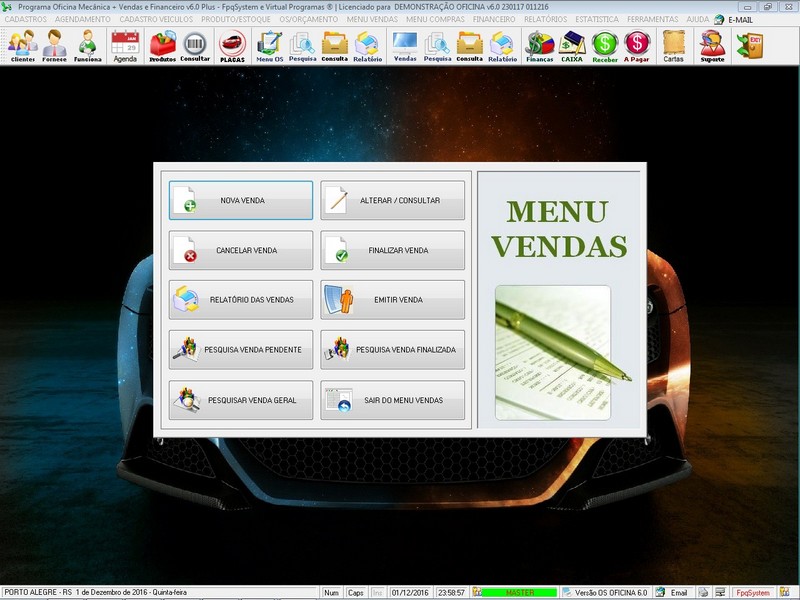The width and height of the screenshot is (800, 600).
Task: Click the Consultar barcode icon
Action: (195, 46)
